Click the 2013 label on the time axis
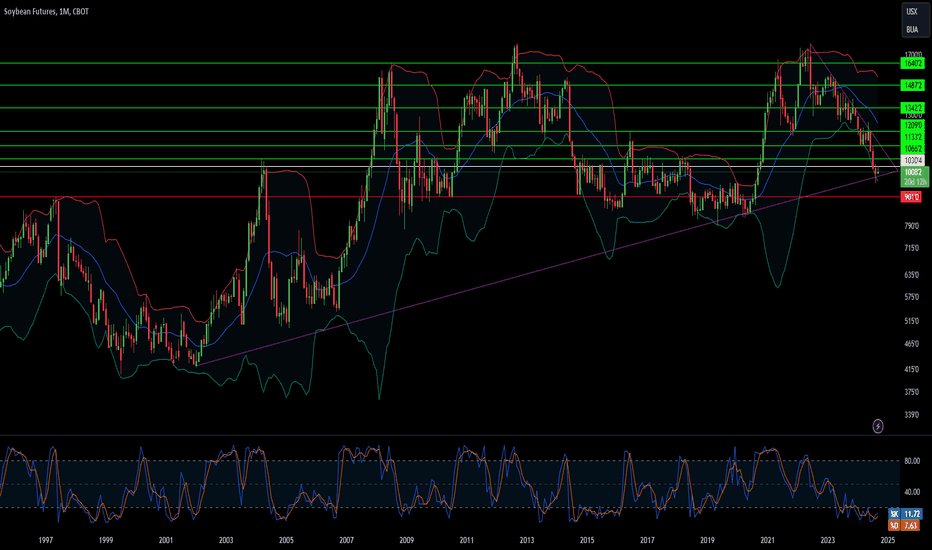932x550 pixels. click(527, 540)
